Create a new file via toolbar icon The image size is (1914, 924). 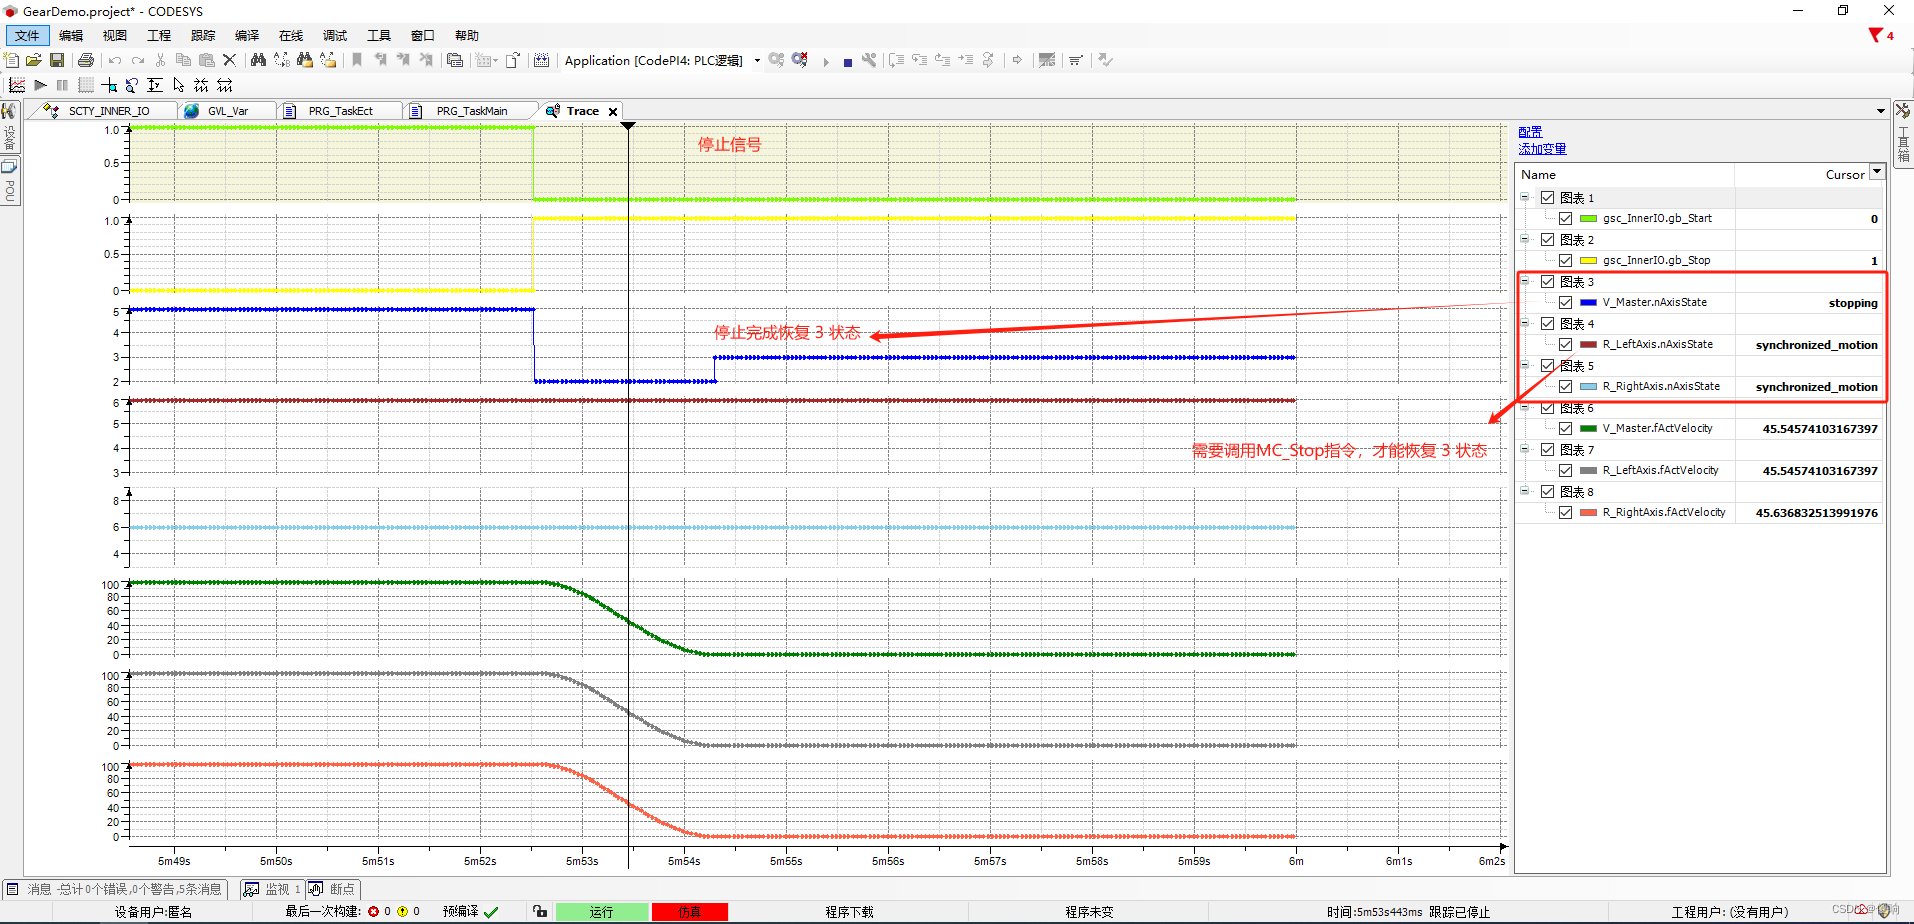pos(12,60)
